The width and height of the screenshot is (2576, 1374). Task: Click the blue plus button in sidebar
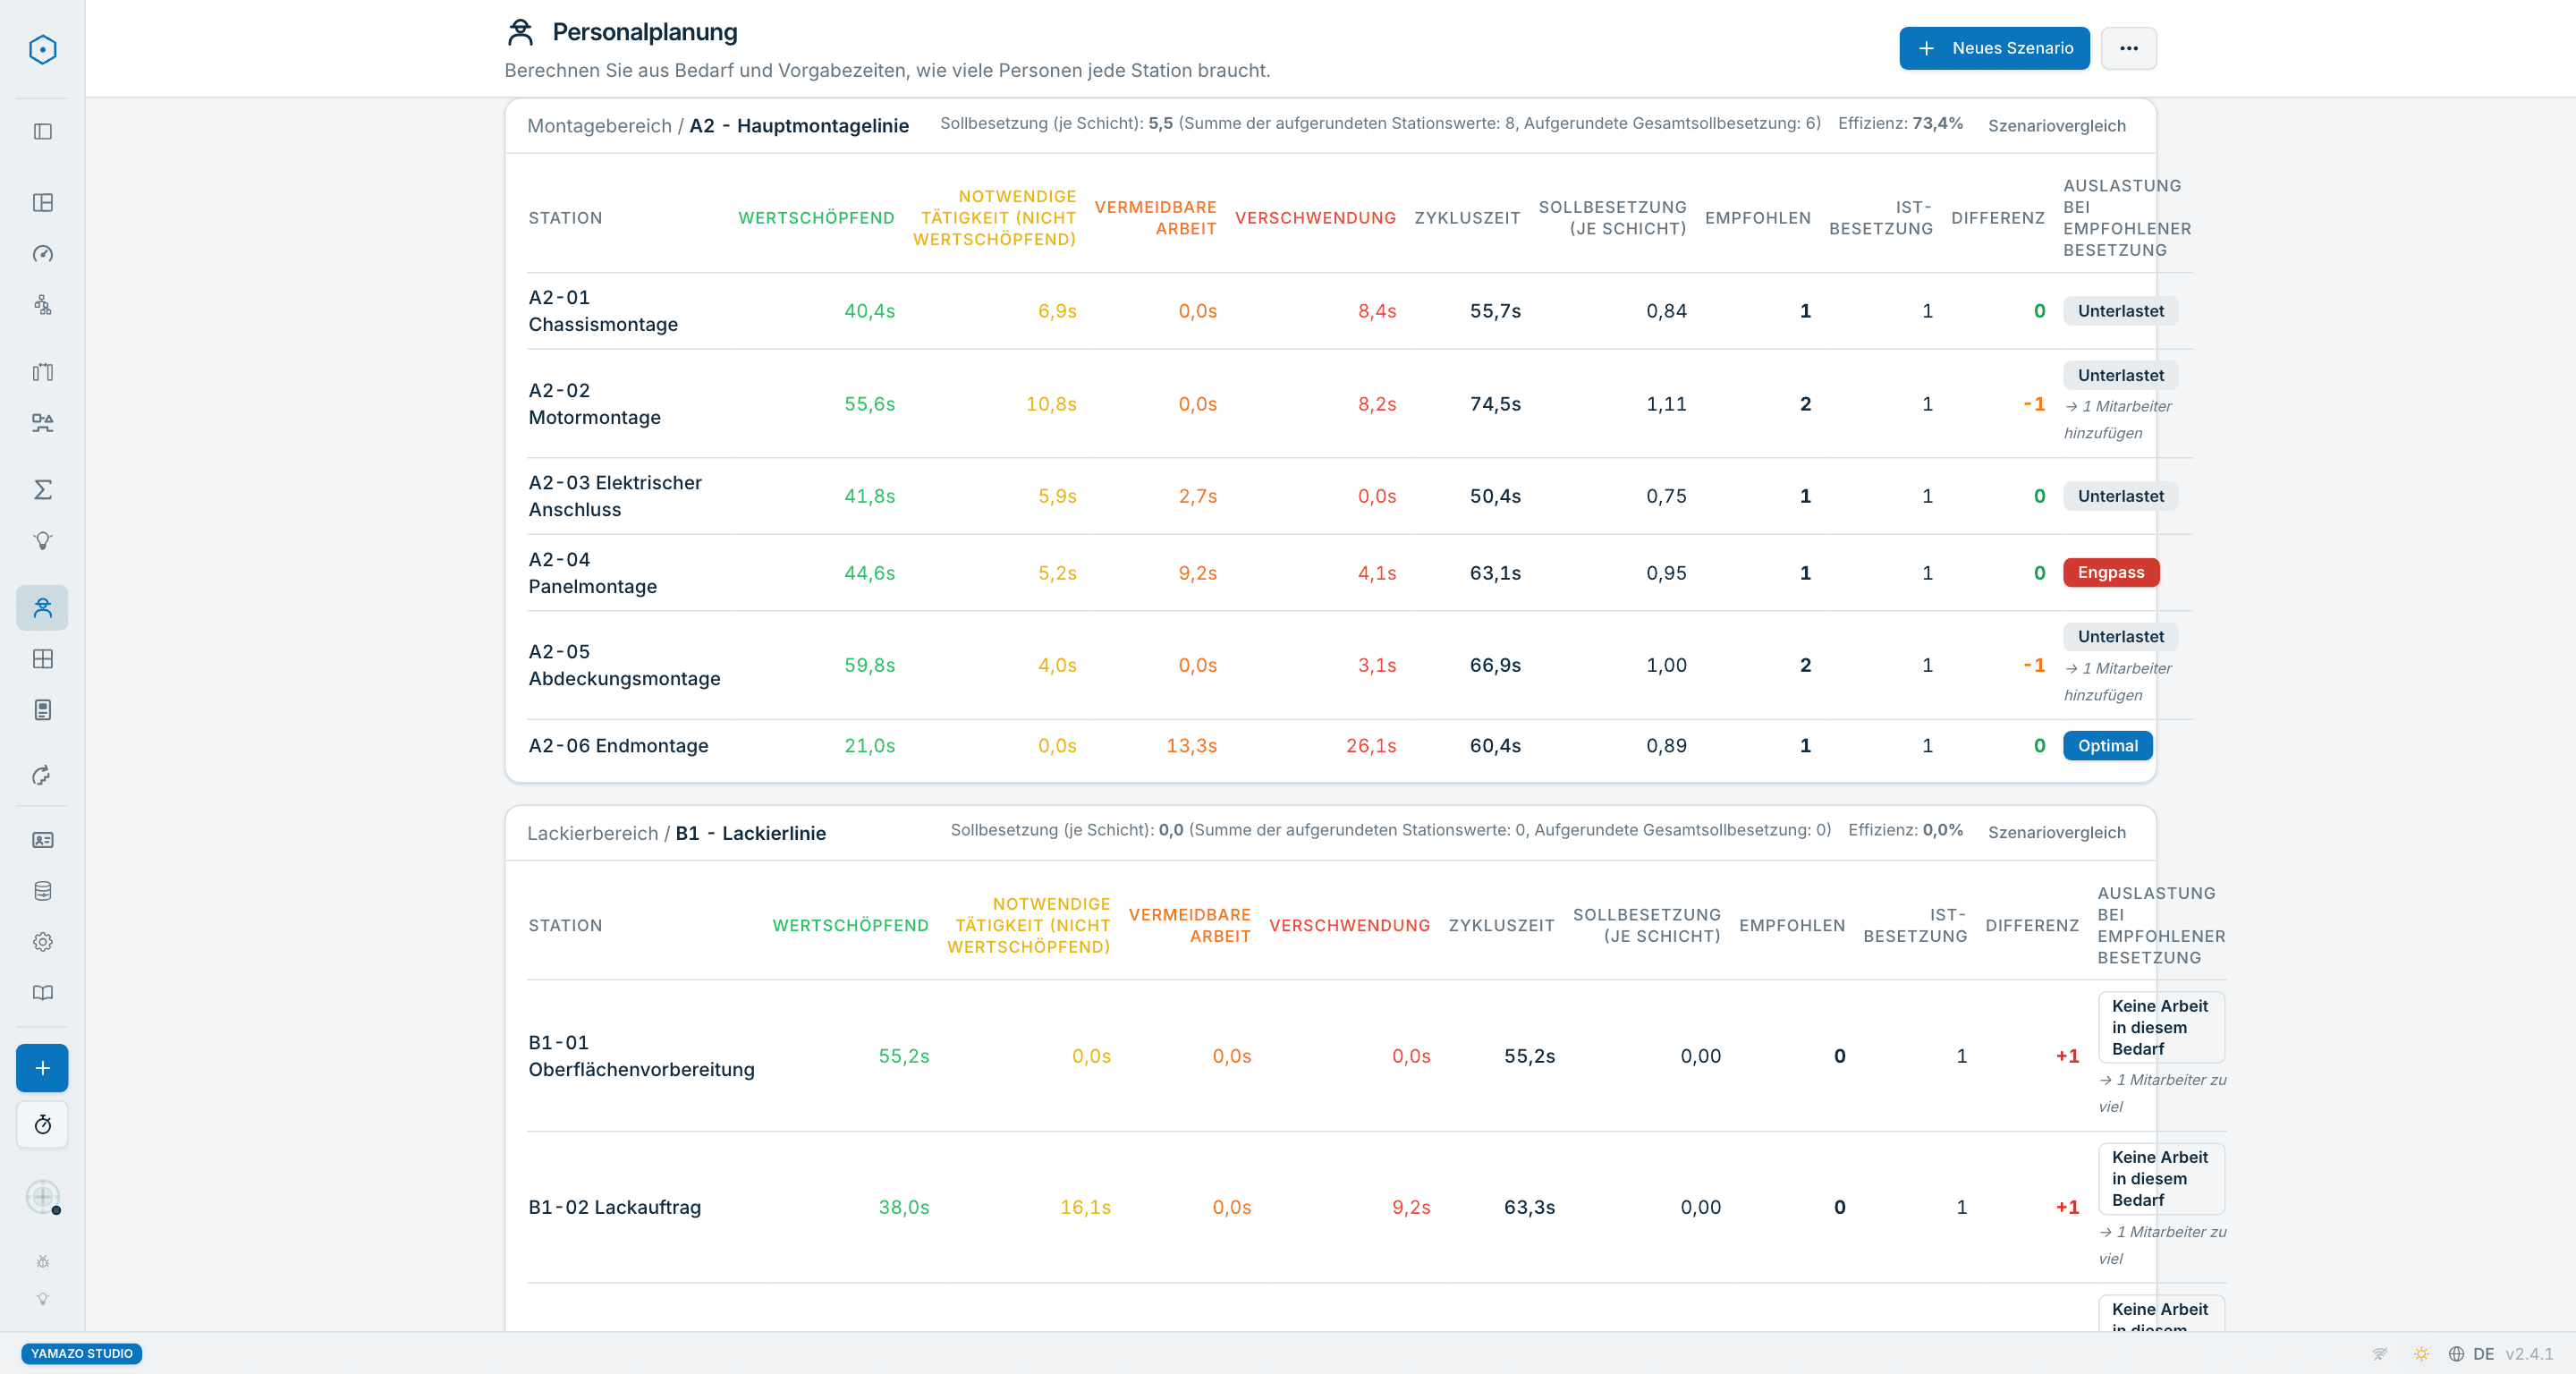click(x=42, y=1068)
